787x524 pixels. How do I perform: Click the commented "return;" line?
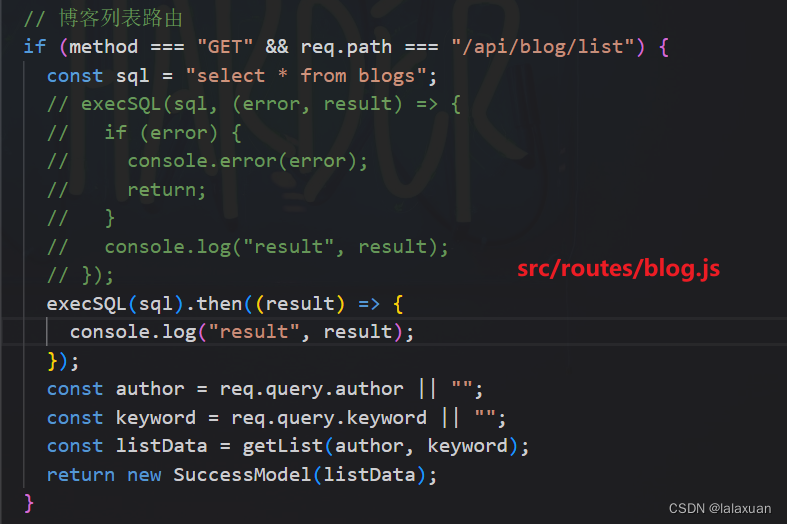point(126,190)
